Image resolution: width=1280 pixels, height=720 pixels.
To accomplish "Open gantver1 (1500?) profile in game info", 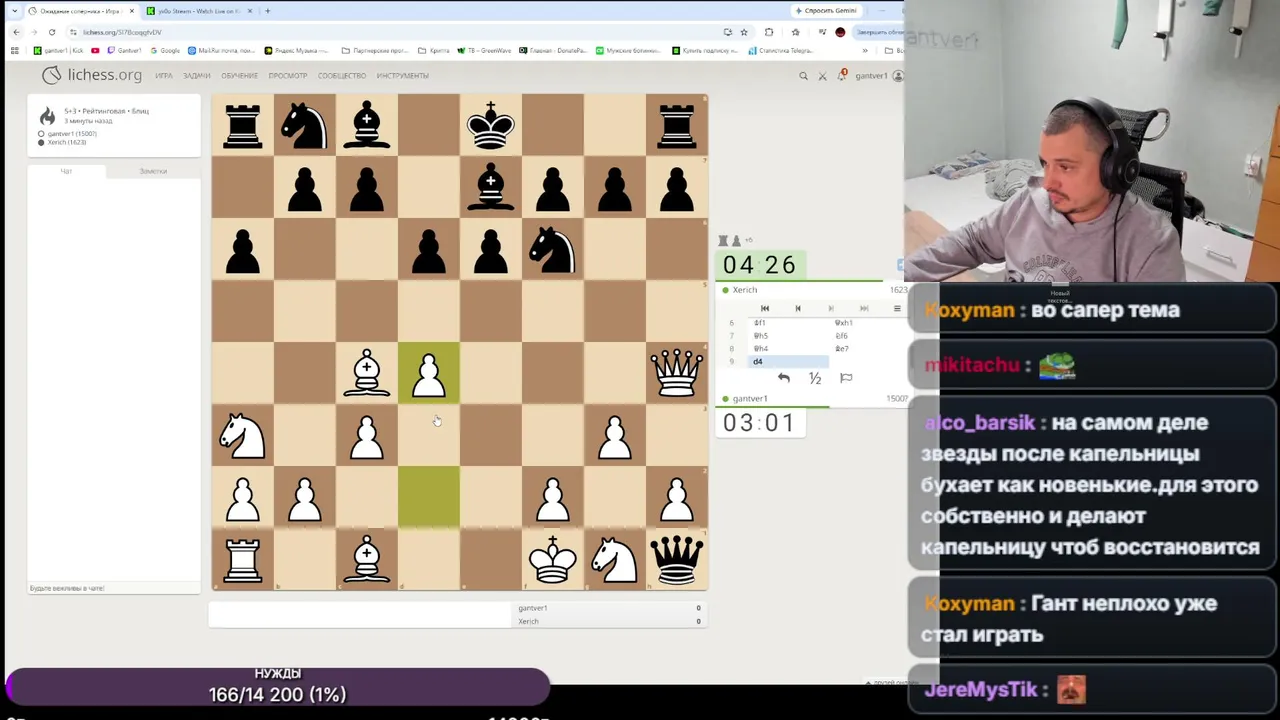I will click(71, 134).
